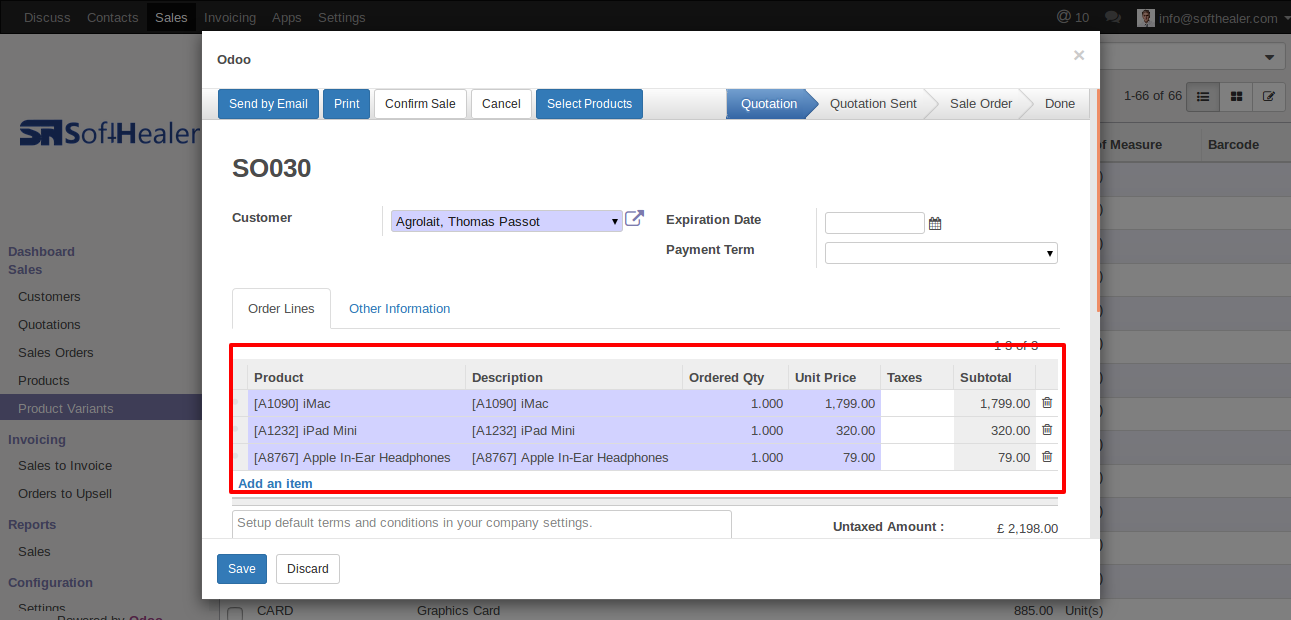The height and width of the screenshot is (620, 1291).
Task: Click the Expiration Date input field
Action: (x=874, y=223)
